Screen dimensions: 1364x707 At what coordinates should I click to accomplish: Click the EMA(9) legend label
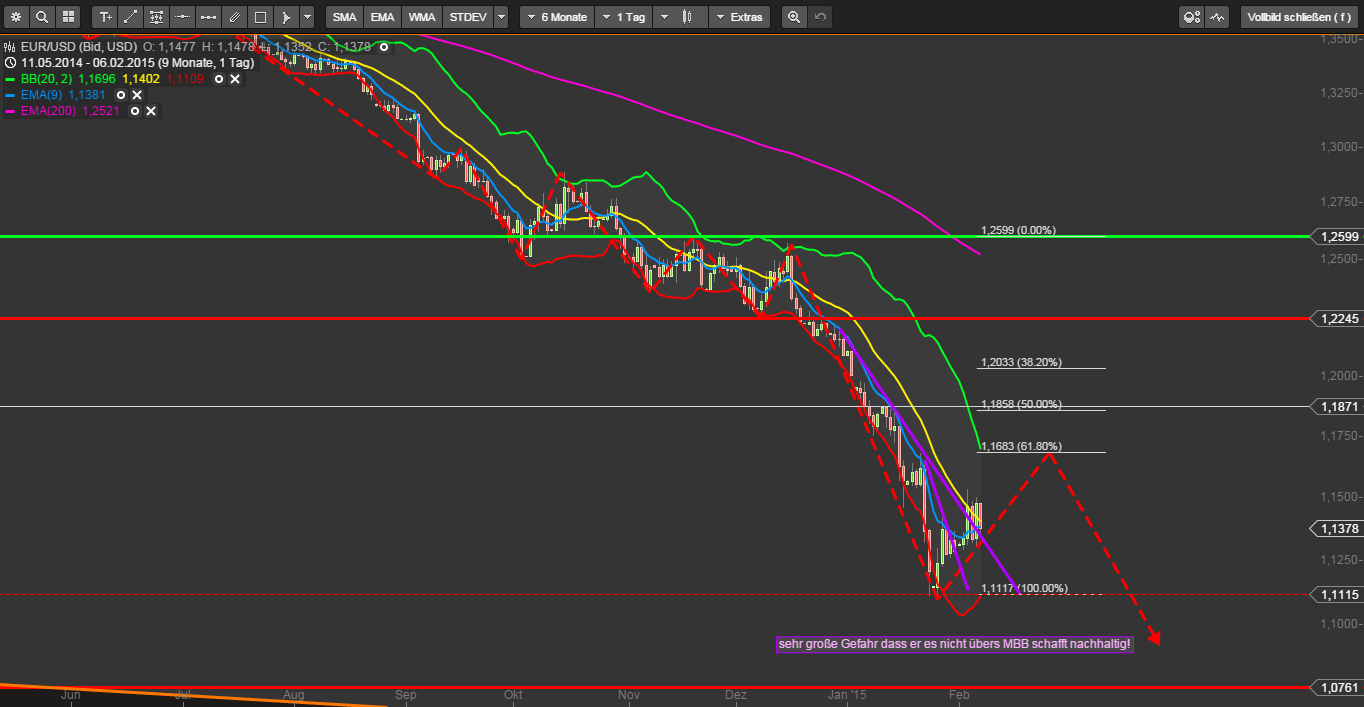click(42, 95)
